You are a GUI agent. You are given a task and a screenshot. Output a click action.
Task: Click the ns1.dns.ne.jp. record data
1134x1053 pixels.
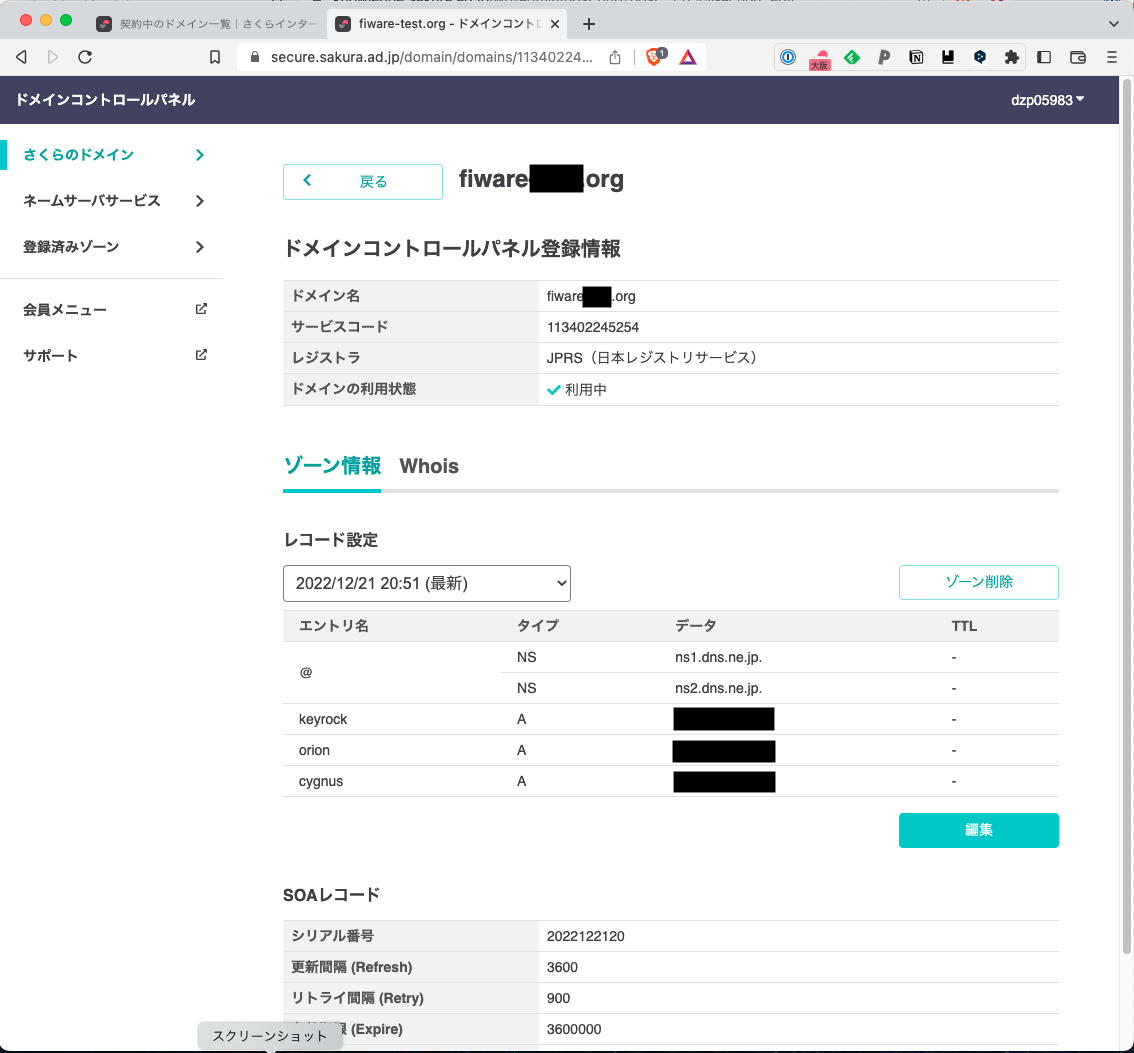(x=718, y=657)
